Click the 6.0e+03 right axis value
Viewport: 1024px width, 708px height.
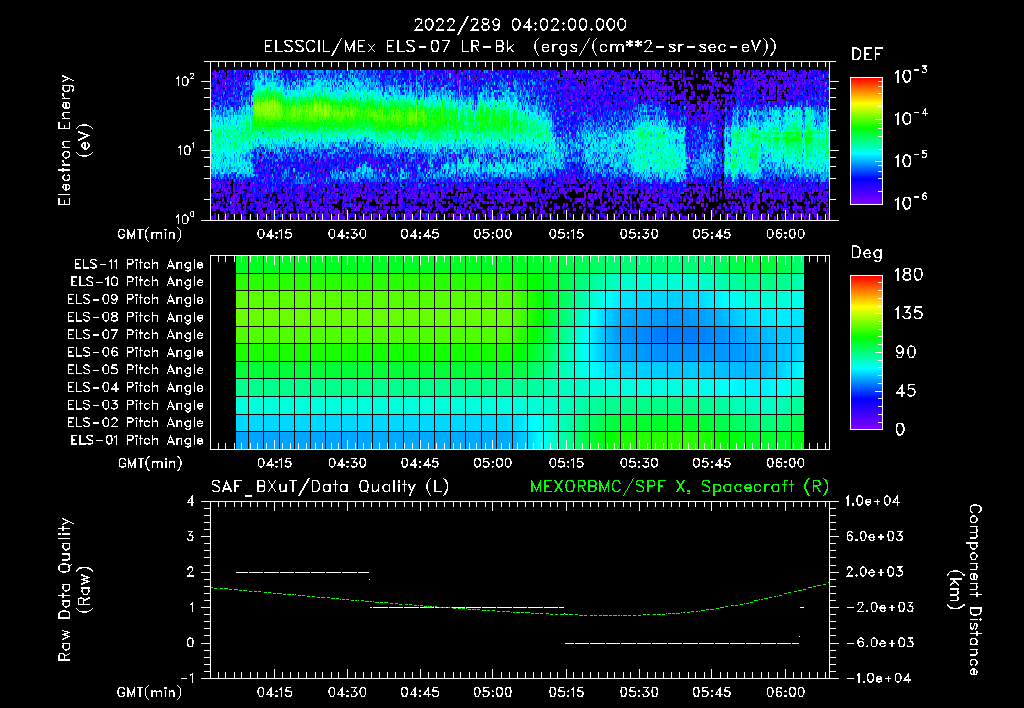click(875, 537)
